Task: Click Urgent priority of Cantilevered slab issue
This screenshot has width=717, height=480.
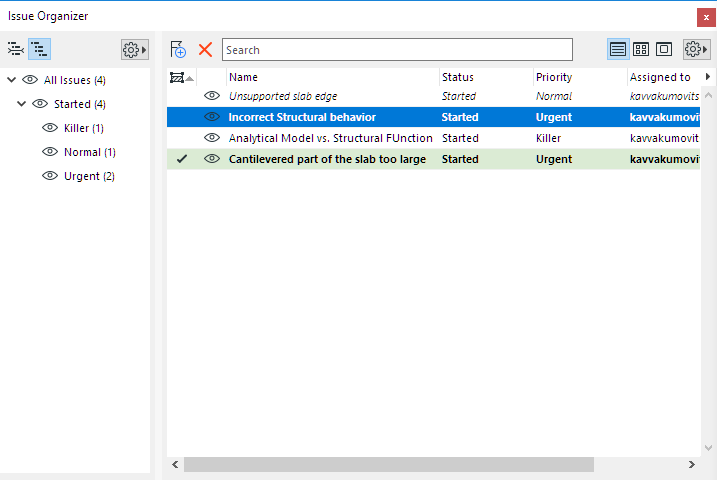Action: tap(554, 160)
